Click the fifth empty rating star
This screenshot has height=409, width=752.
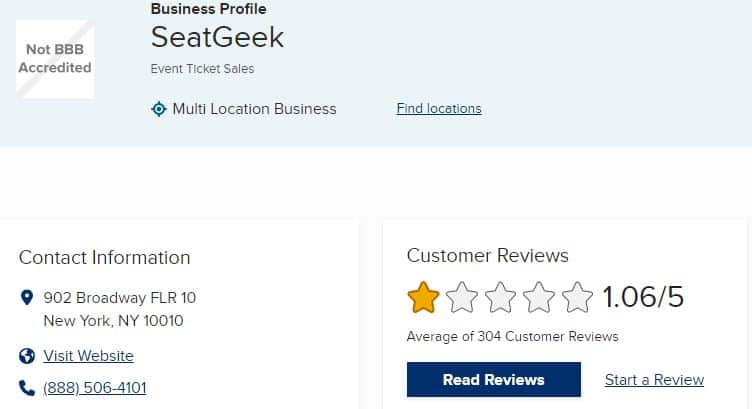tap(577, 297)
